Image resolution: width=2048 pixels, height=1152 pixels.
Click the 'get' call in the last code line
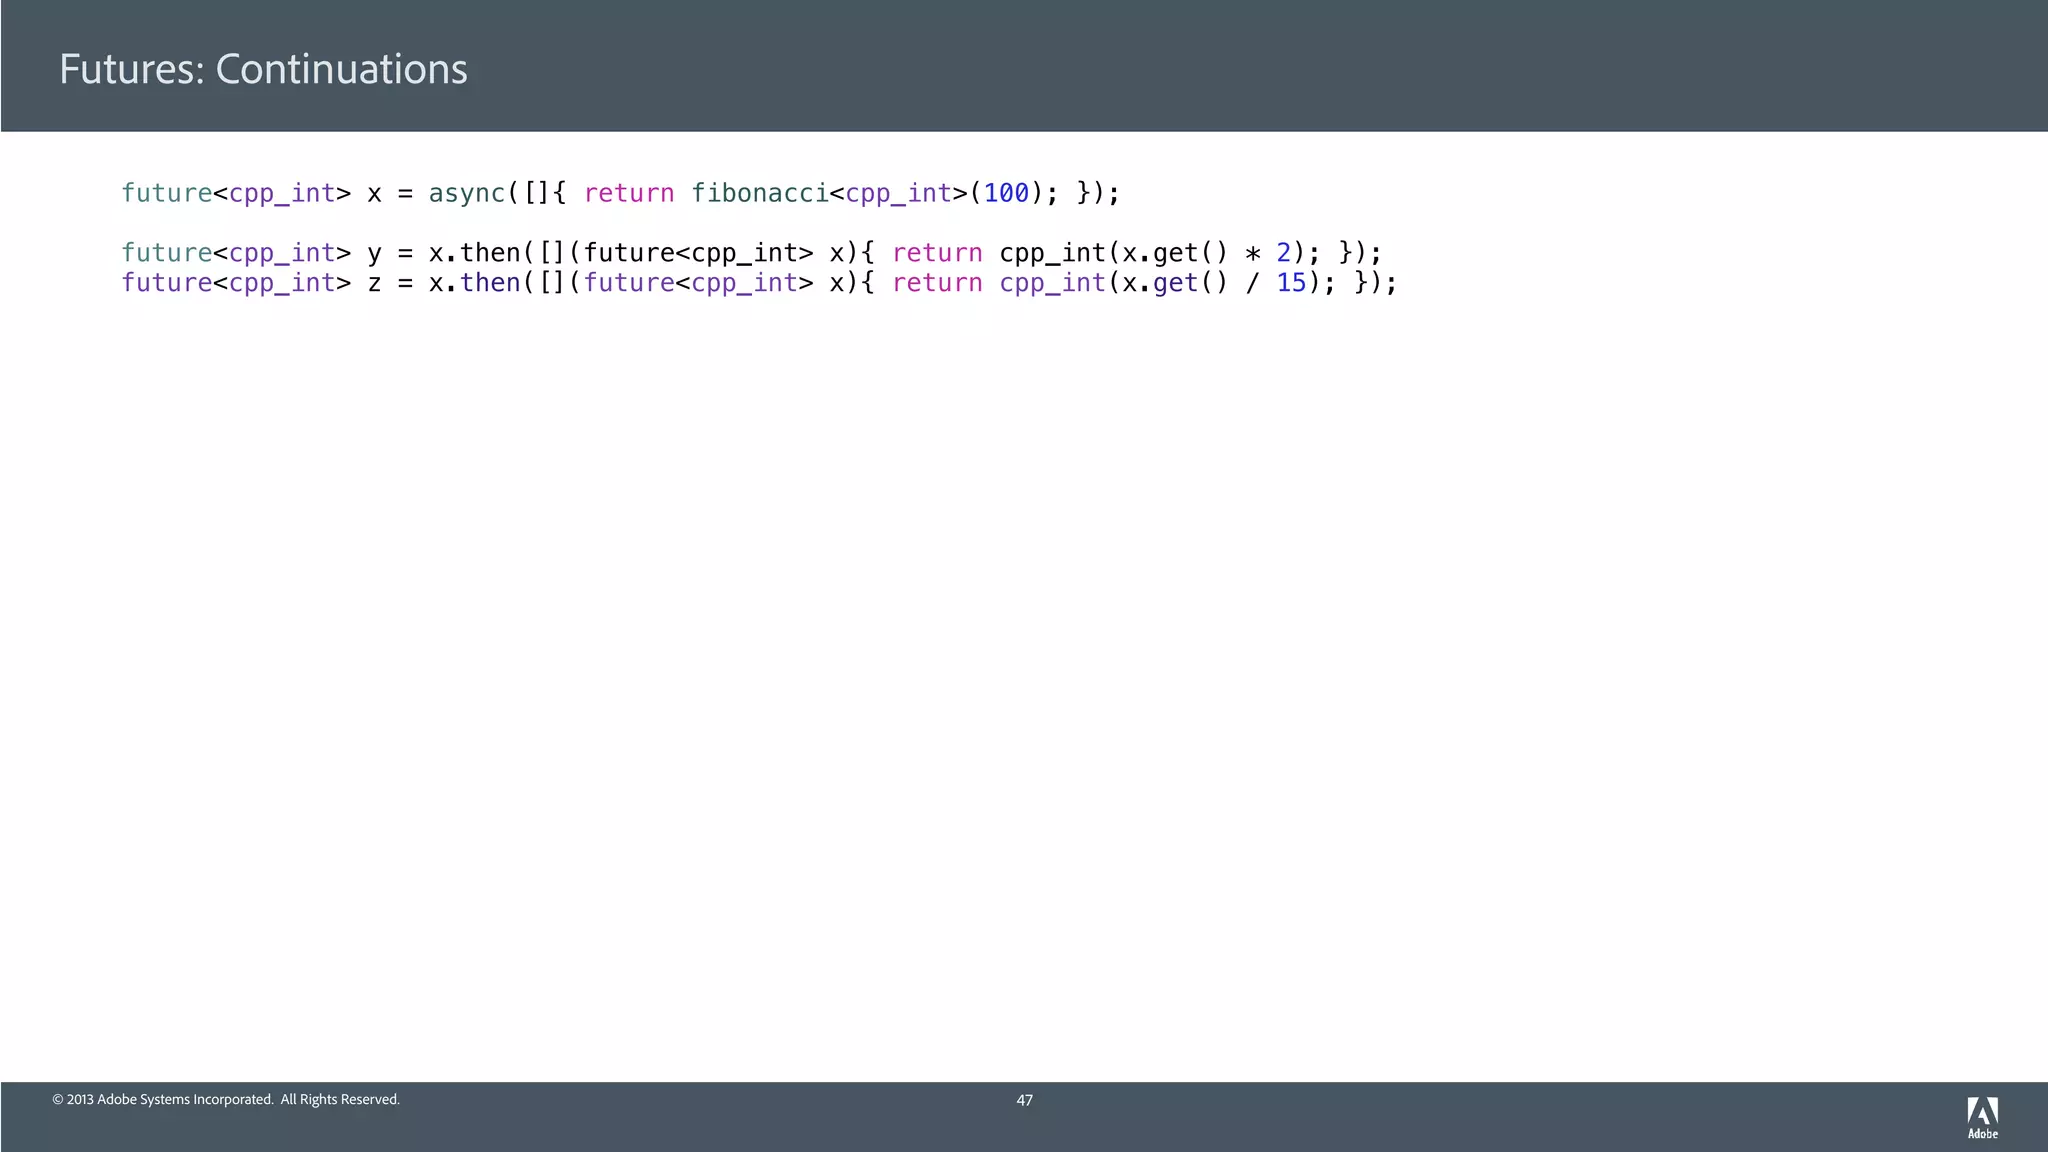(1175, 283)
